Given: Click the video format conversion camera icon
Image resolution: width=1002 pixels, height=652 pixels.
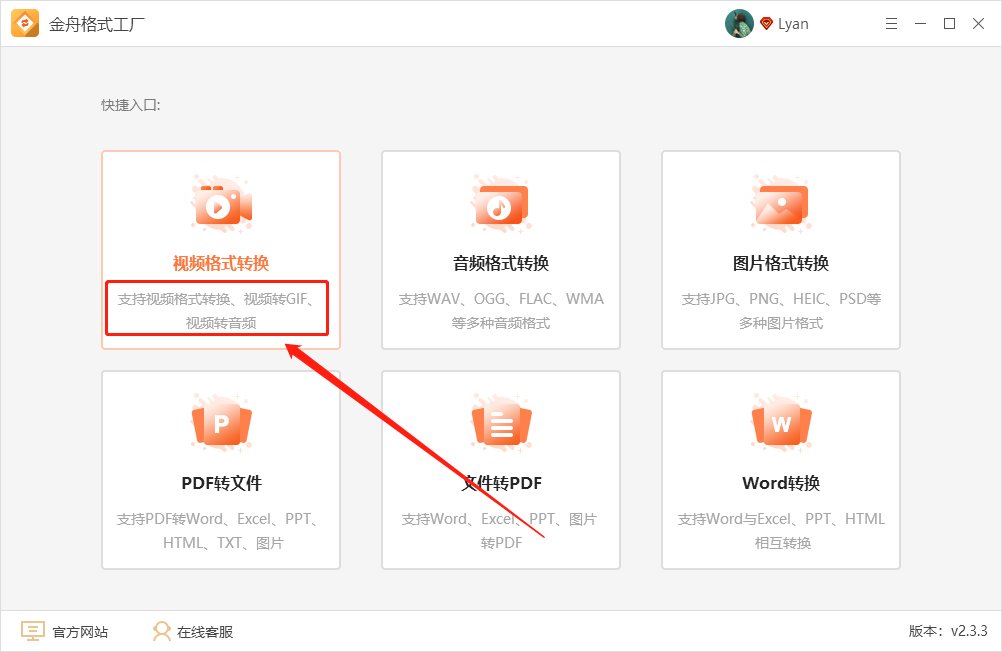Looking at the screenshot, I should pos(221,204).
